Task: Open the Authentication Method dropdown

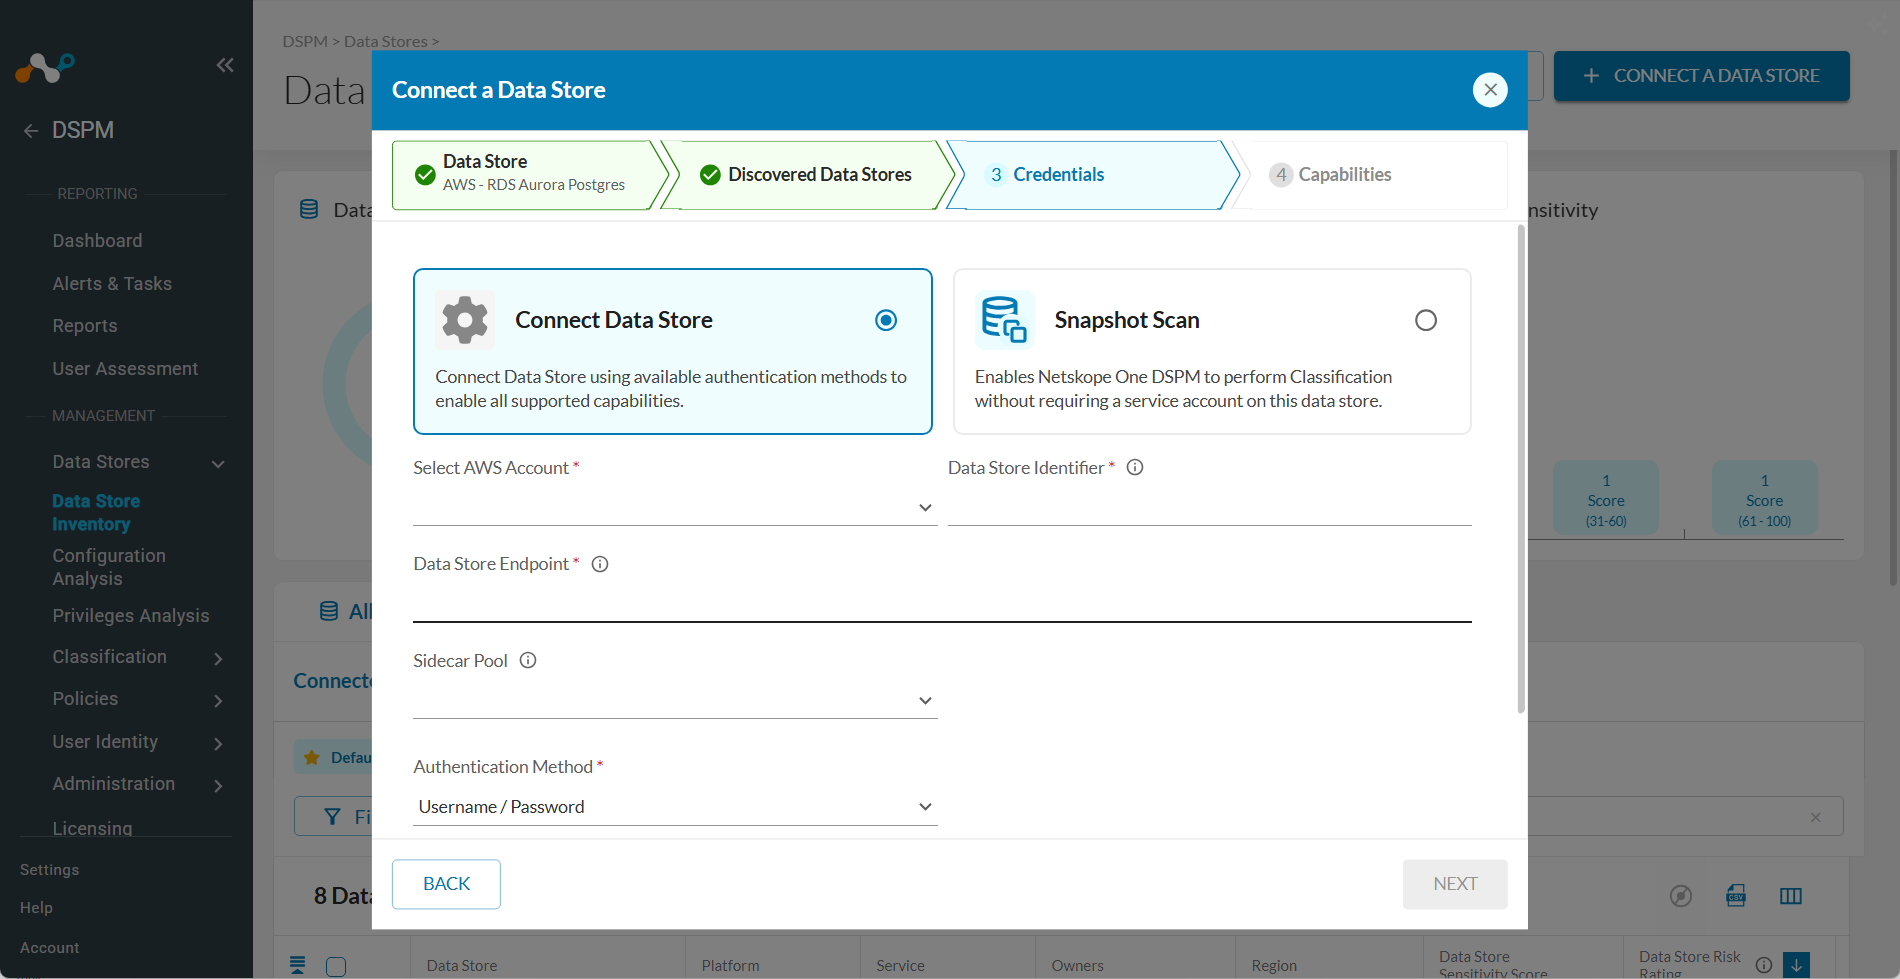Action: [x=675, y=807]
